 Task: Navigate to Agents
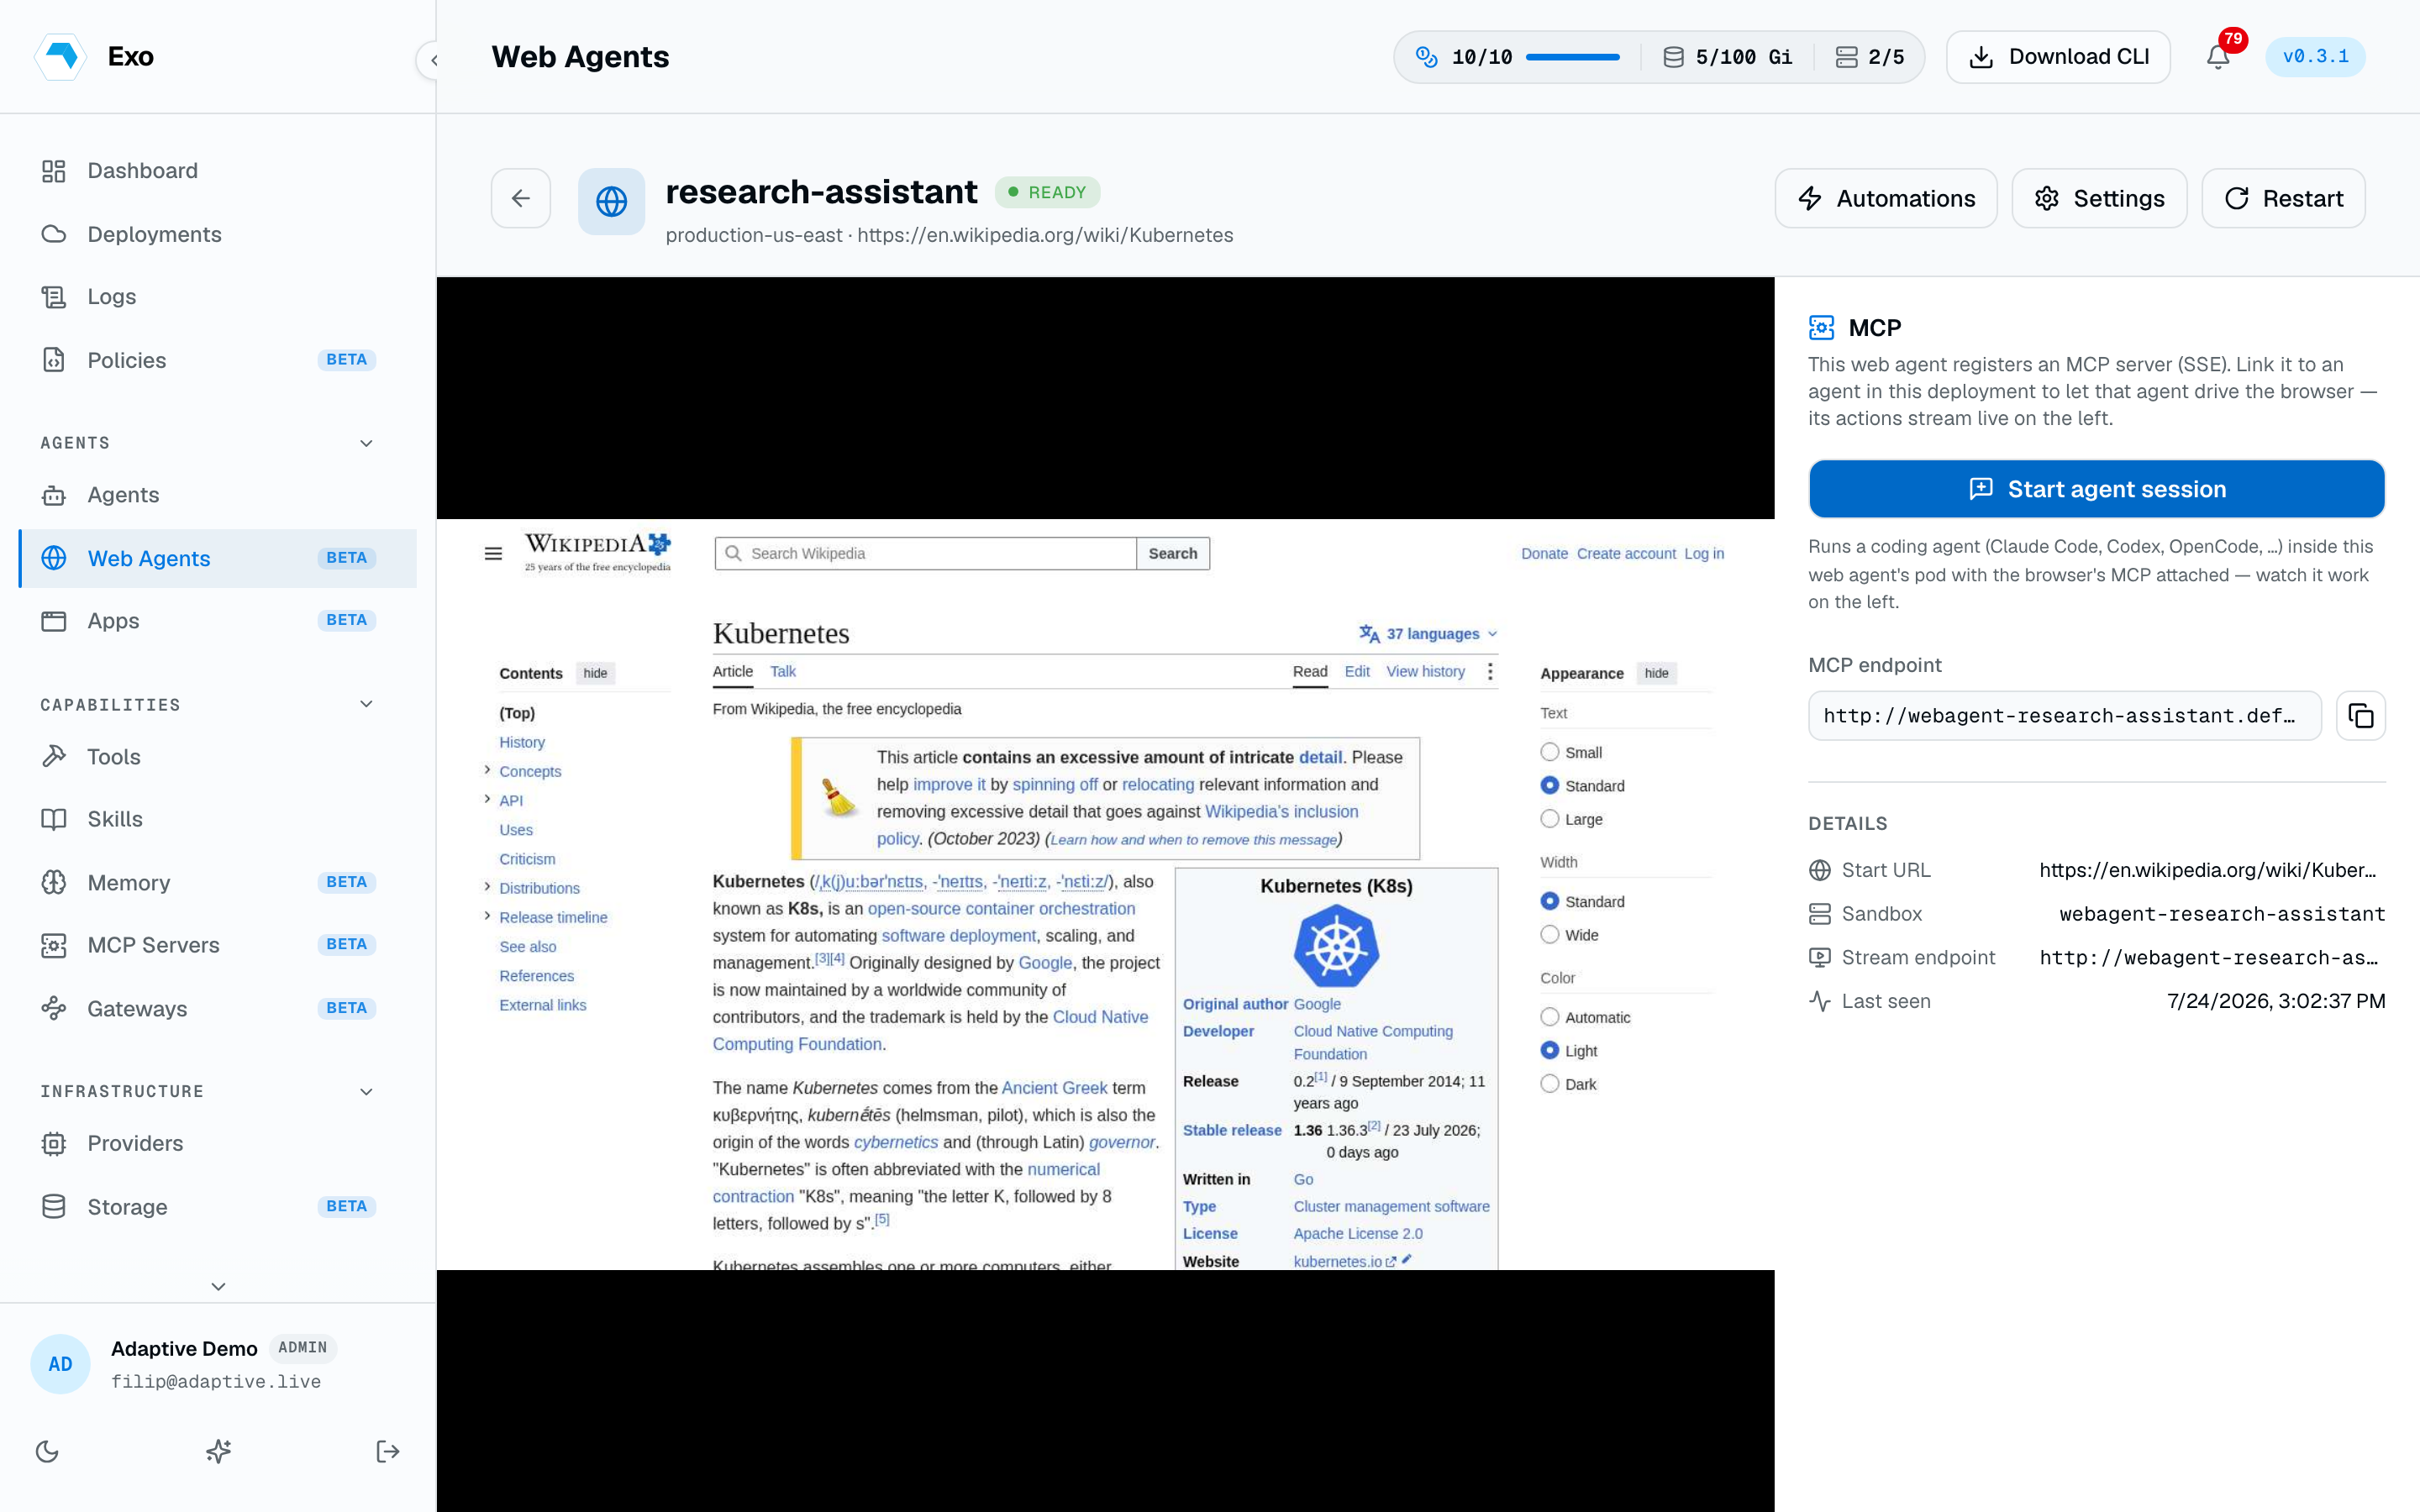[218, 495]
